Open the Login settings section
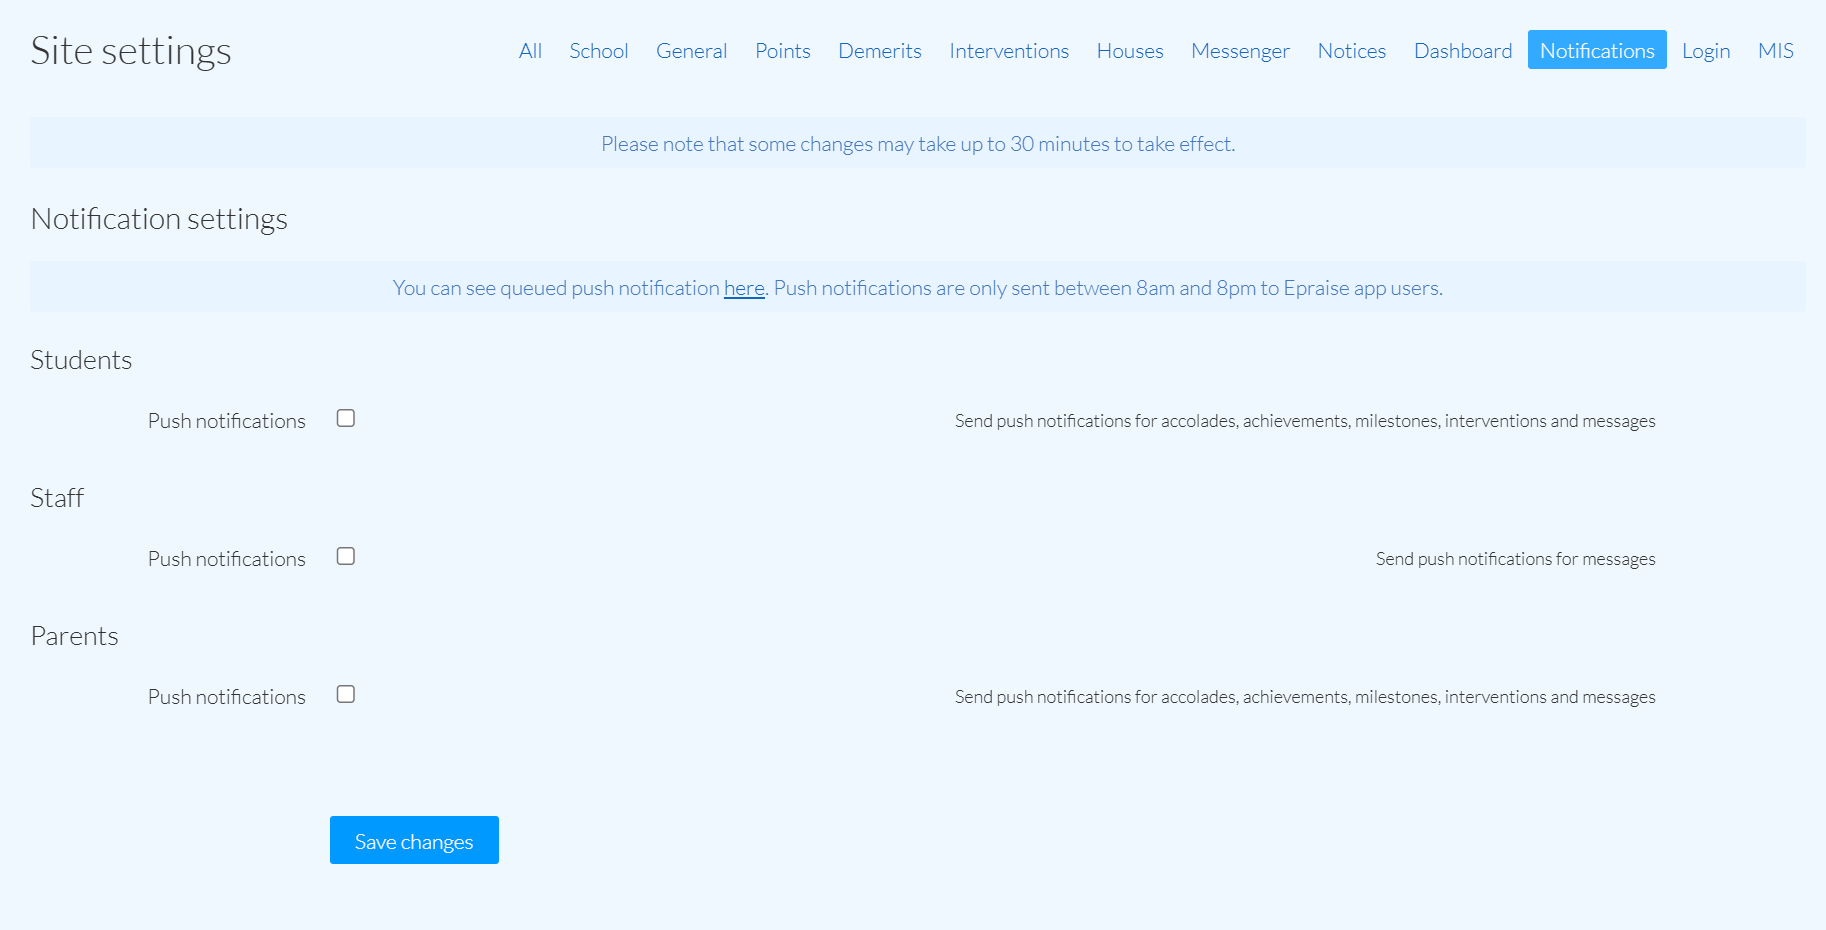 (1706, 50)
